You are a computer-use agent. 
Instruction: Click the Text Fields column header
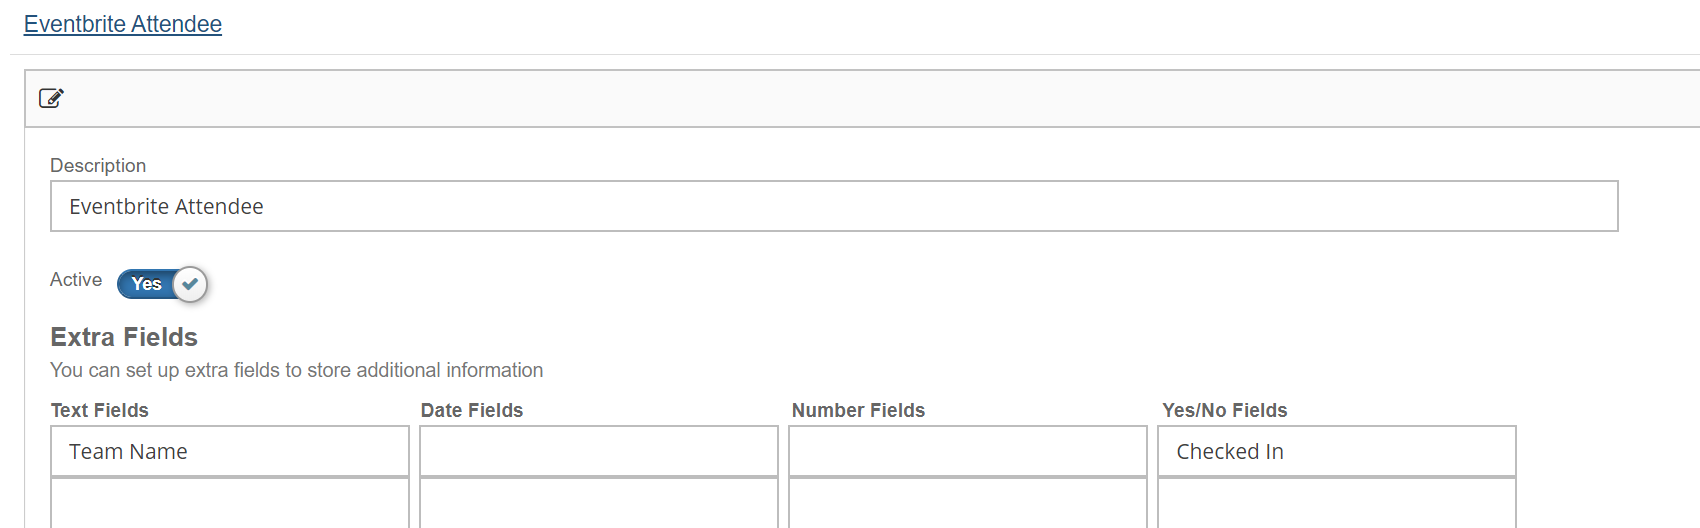(x=100, y=410)
